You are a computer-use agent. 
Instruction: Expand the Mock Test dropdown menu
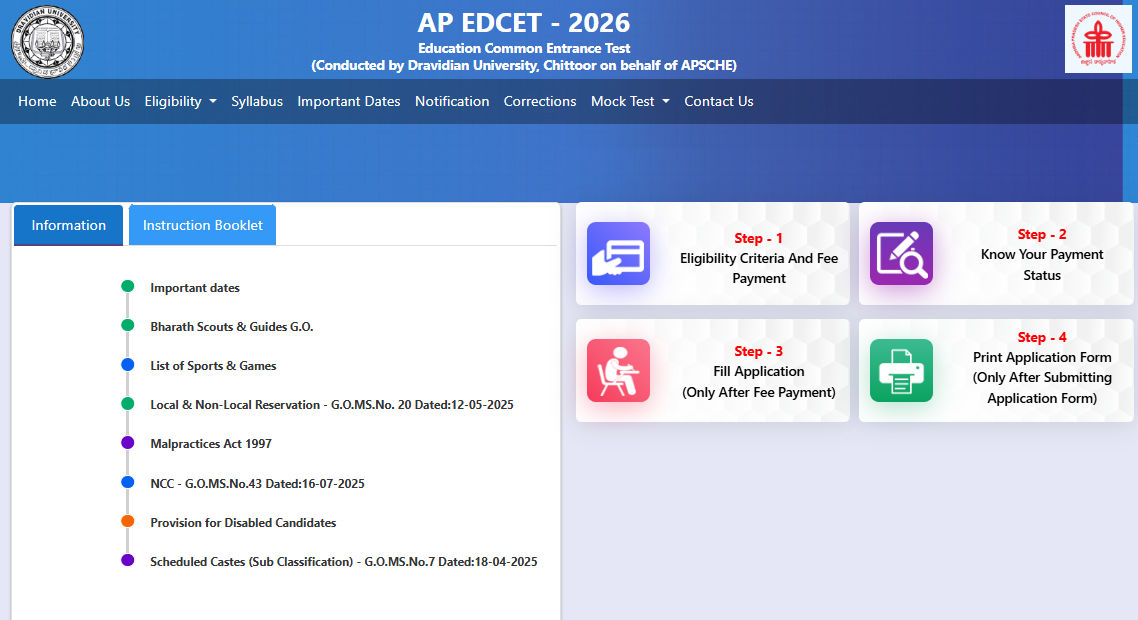pyautogui.click(x=630, y=102)
